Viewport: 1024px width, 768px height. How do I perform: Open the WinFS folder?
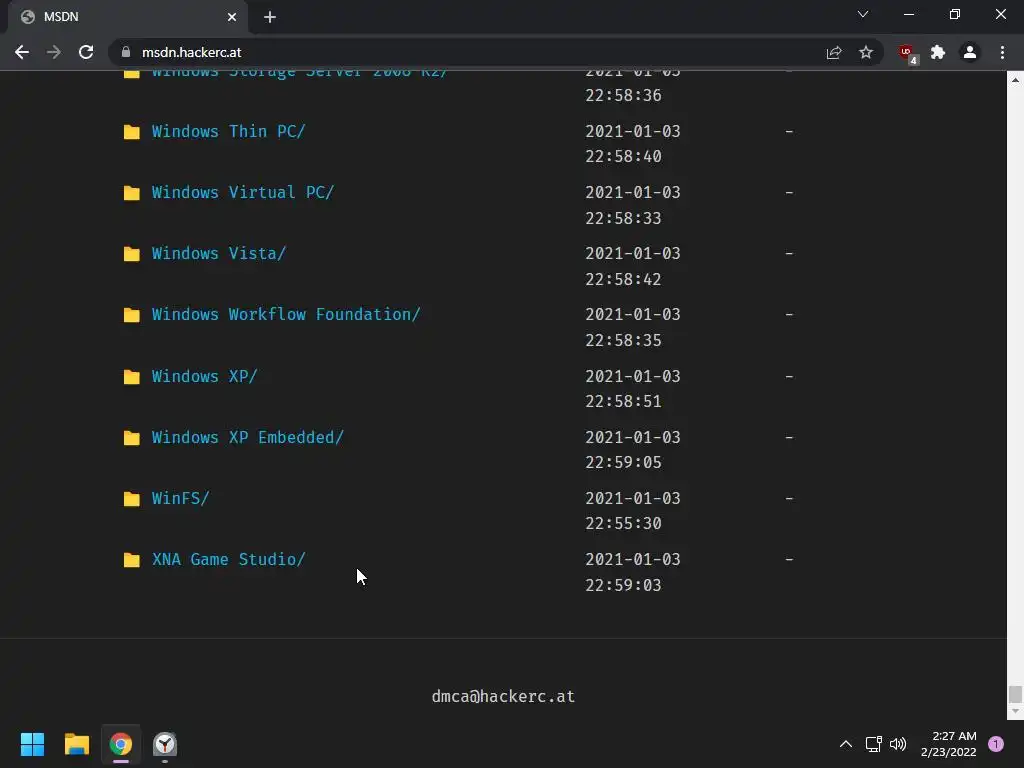tap(180, 498)
